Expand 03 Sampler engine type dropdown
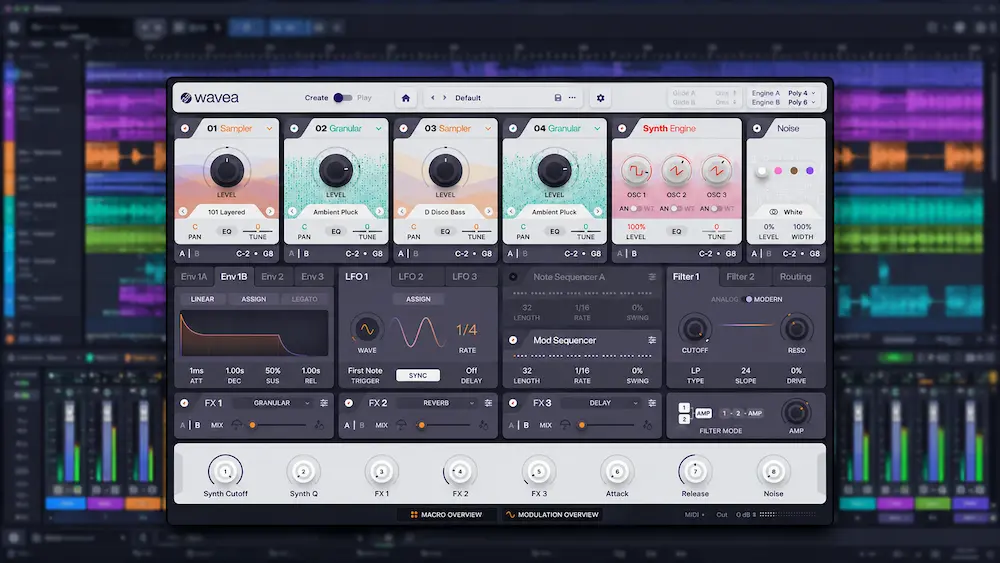 (x=488, y=129)
